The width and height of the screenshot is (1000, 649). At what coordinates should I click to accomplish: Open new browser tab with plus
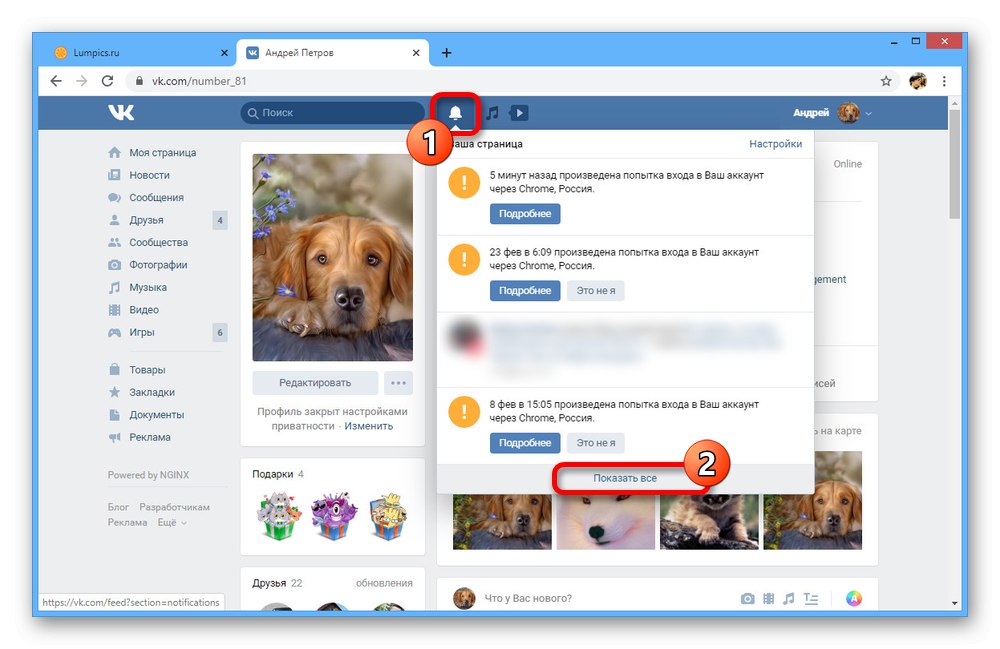pos(446,53)
